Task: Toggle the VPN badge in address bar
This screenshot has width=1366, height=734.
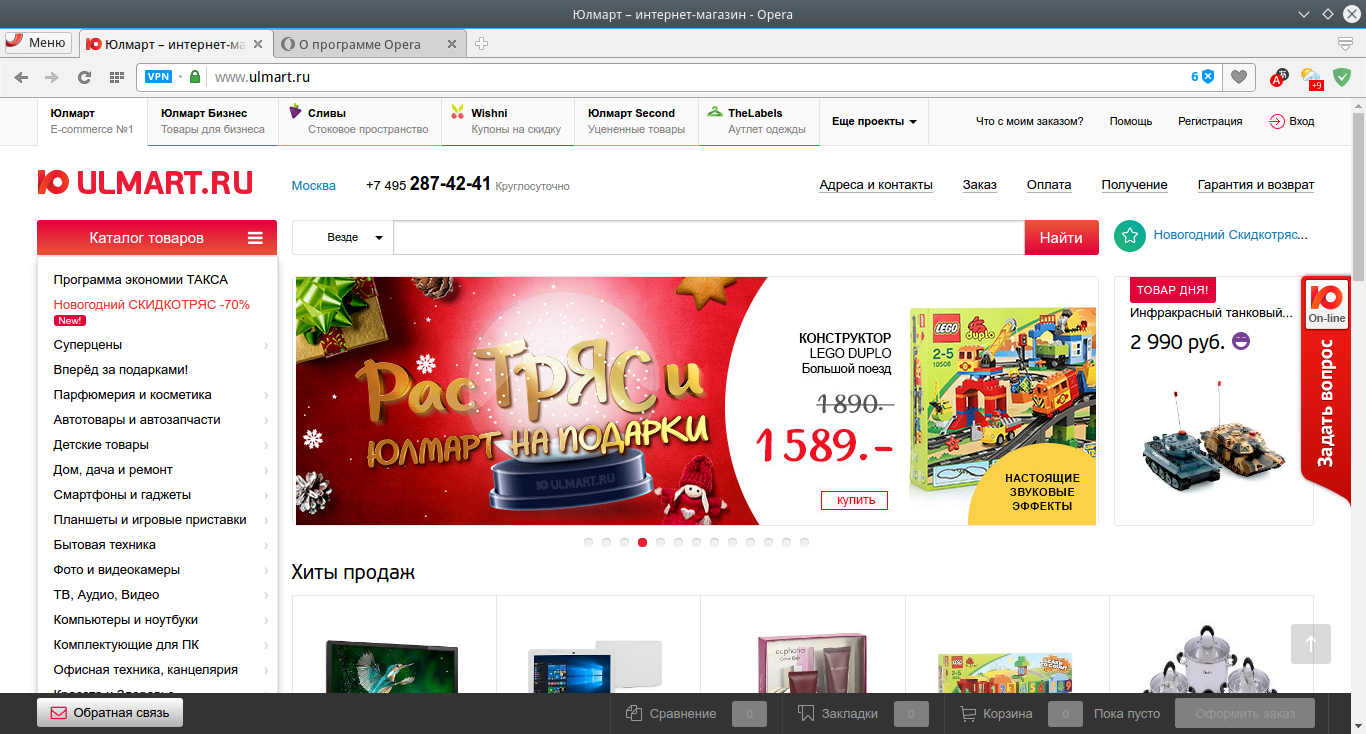Action: (x=159, y=77)
